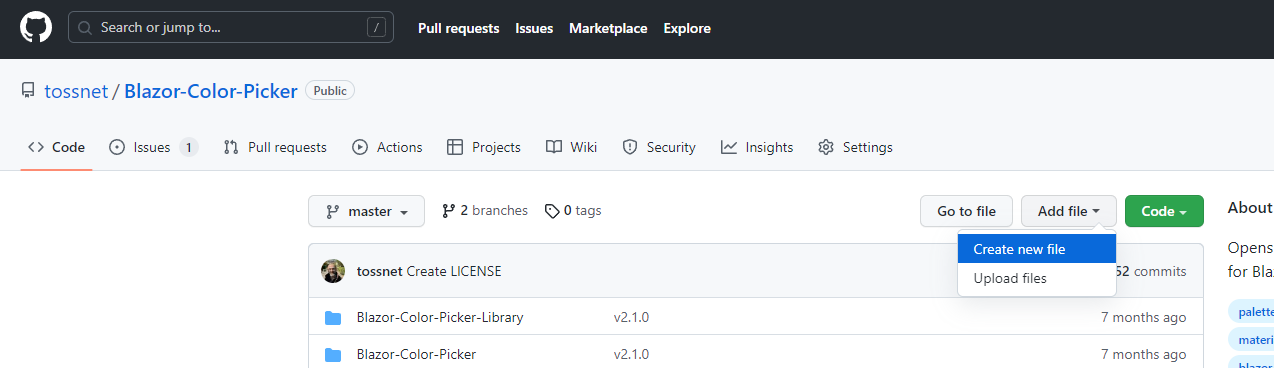The image size is (1274, 368).
Task: Expand the Add file dropdown
Action: coord(1069,211)
